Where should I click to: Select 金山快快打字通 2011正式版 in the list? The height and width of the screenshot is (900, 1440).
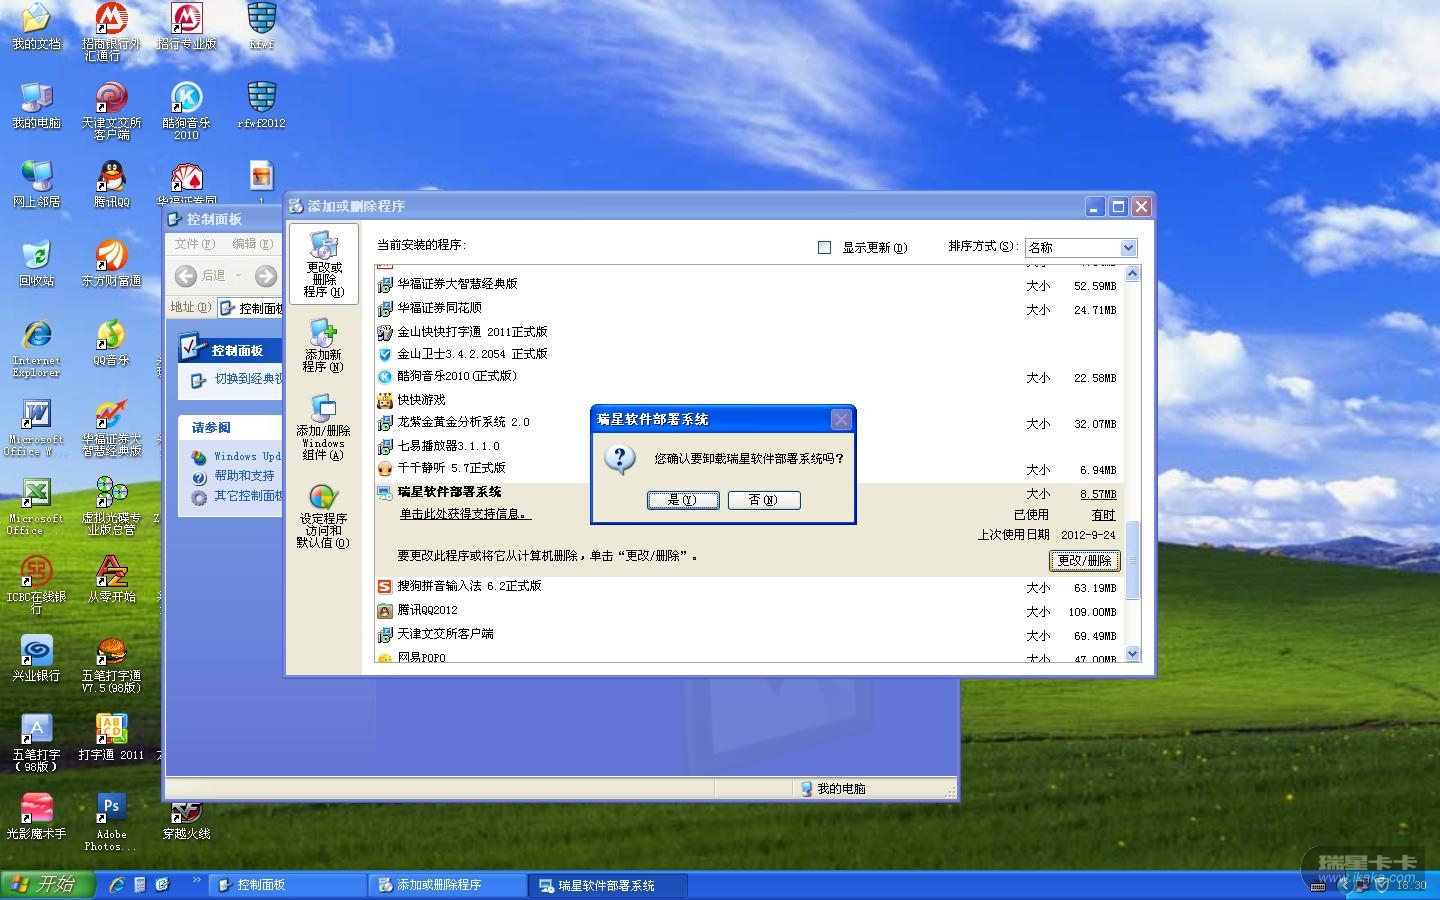pyautogui.click(x=748, y=332)
